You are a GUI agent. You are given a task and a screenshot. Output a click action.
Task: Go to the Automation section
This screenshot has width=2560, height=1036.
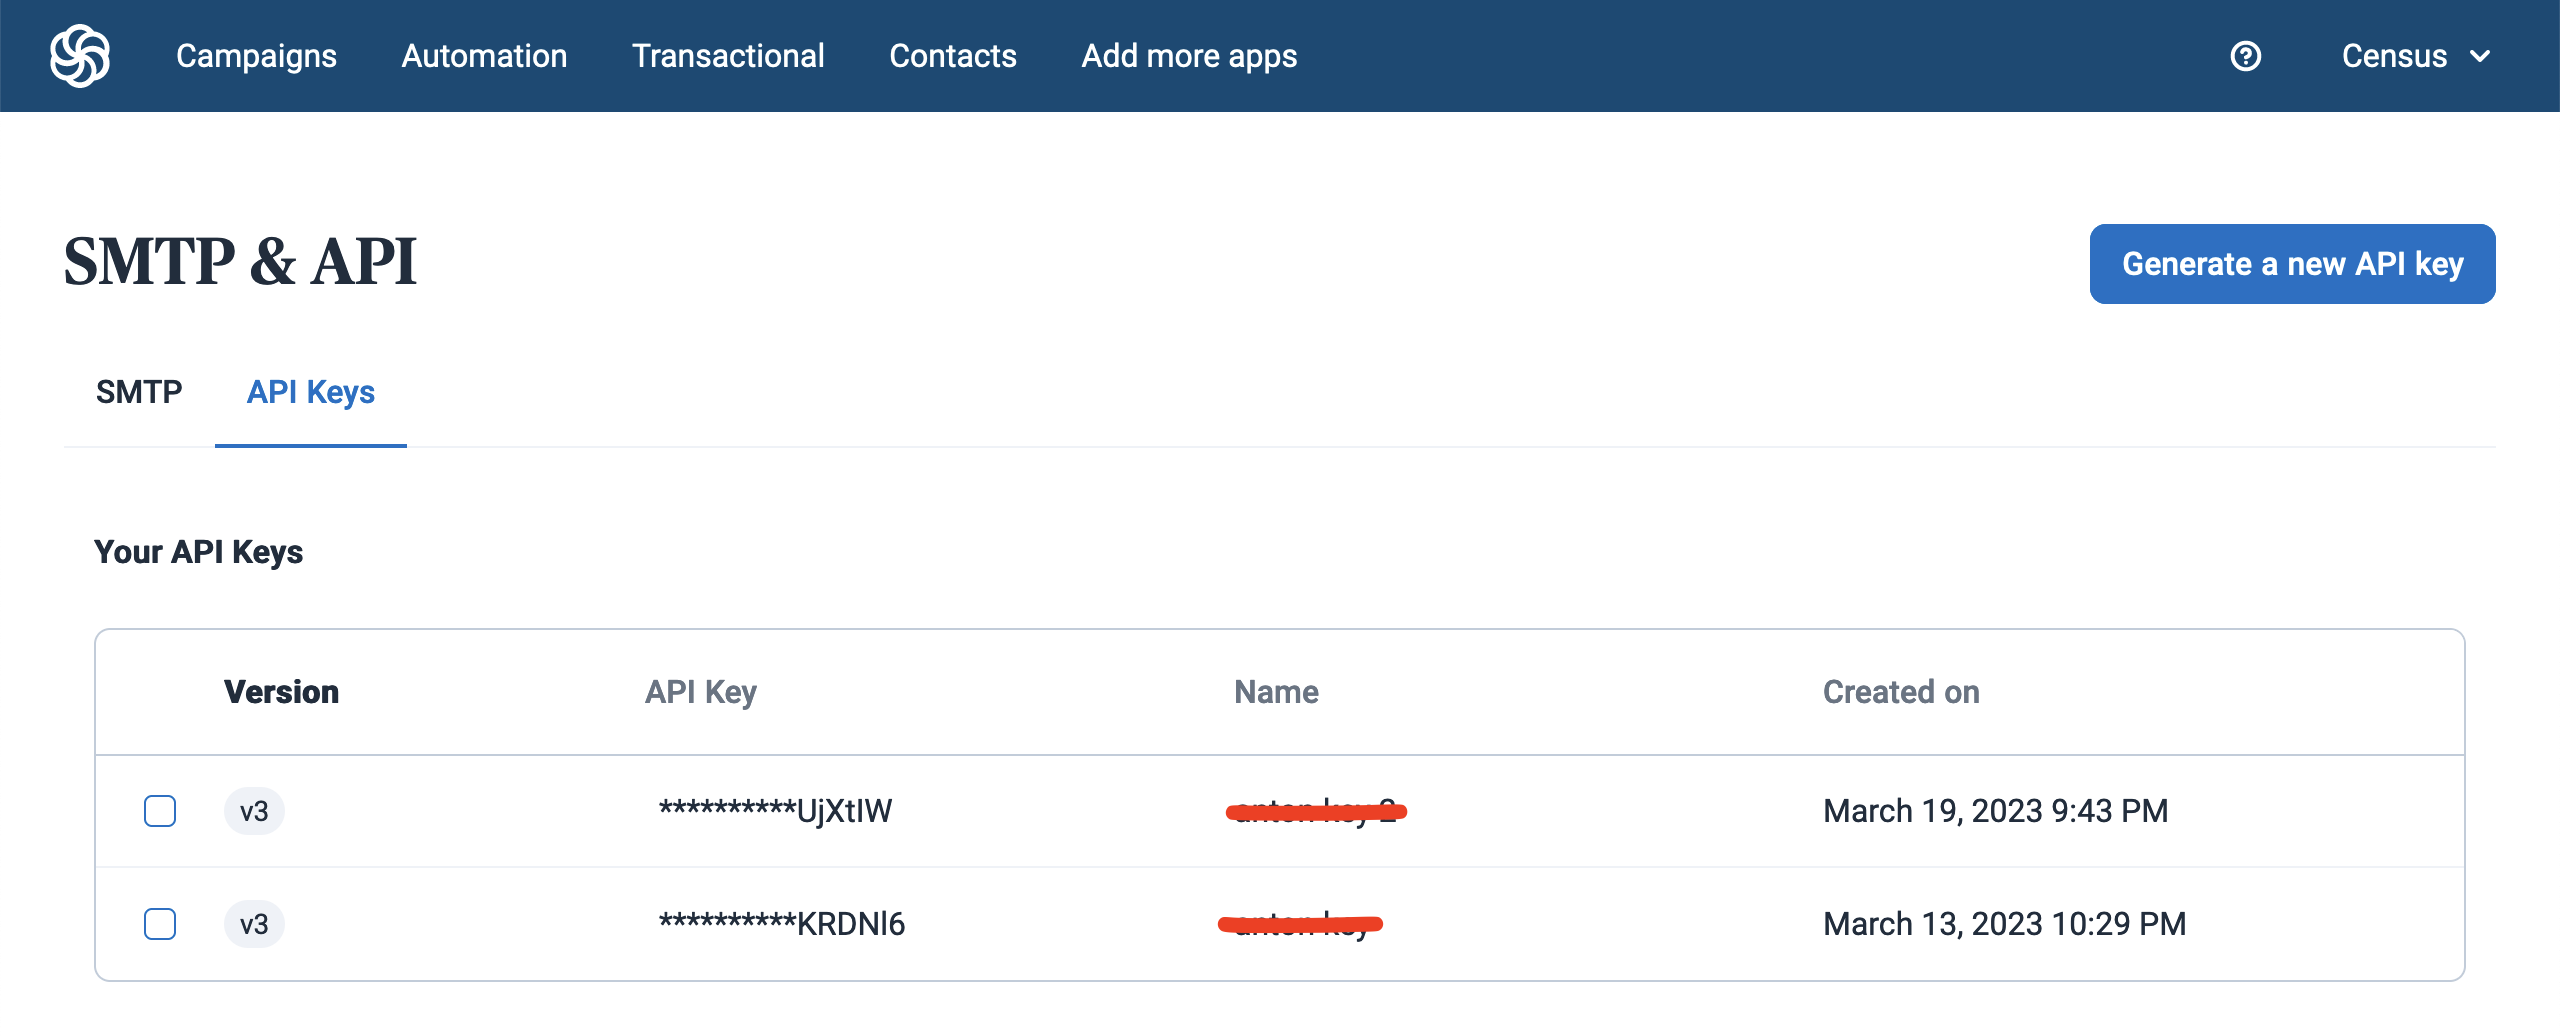pyautogui.click(x=484, y=56)
